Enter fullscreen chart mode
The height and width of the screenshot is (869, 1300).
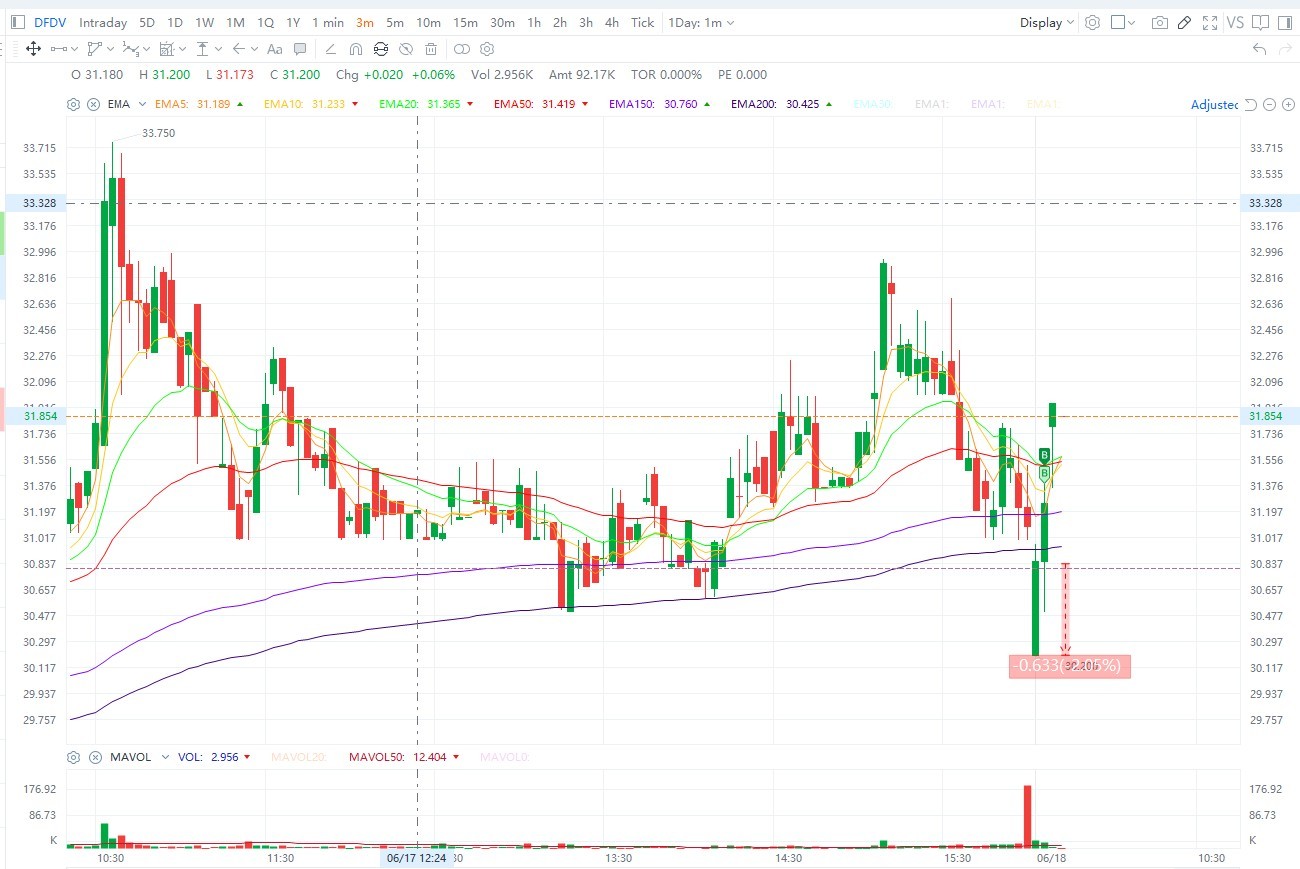pyautogui.click(x=1210, y=22)
